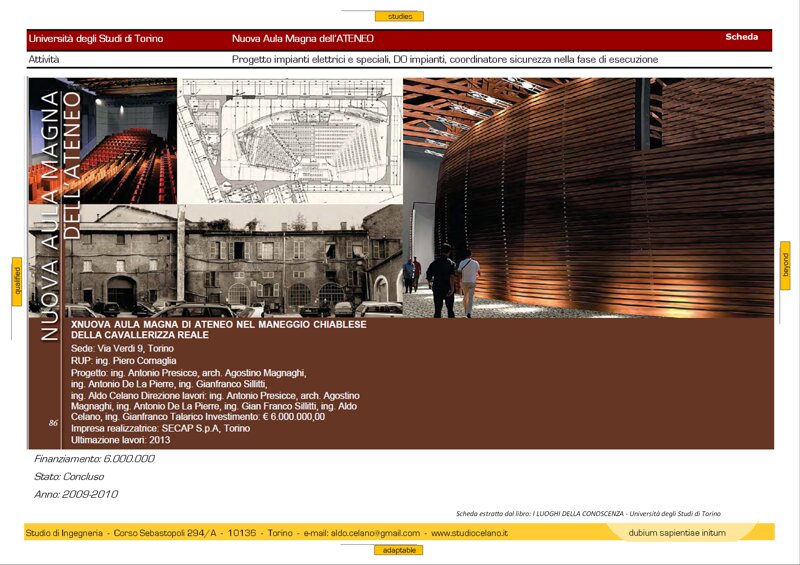This screenshot has height=565, width=800.
Task: Click the dubium sapientiae initum motto
Action: pyautogui.click(x=677, y=533)
